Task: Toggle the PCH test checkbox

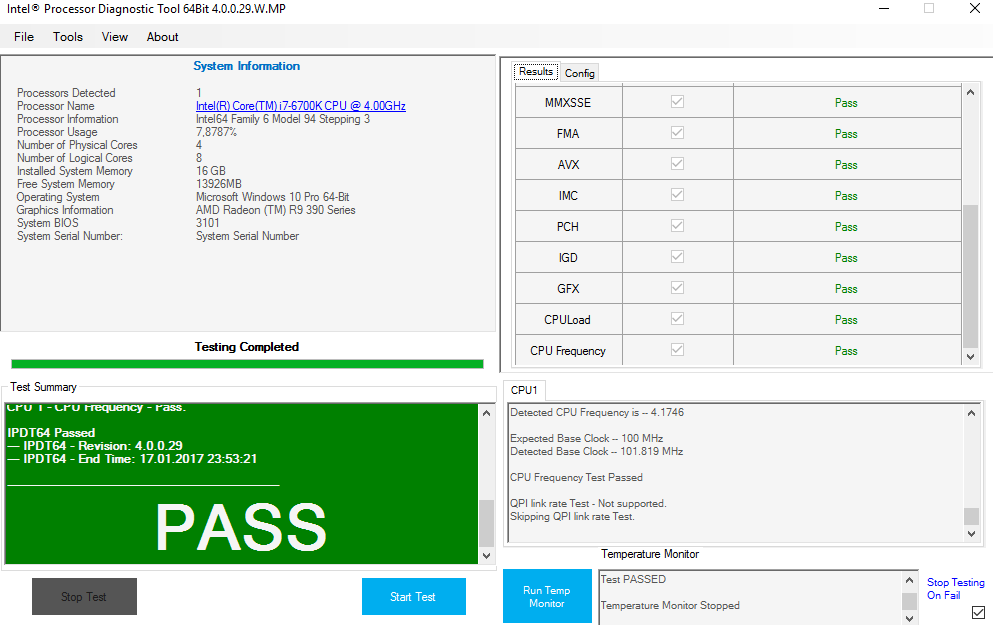Action: tap(678, 226)
